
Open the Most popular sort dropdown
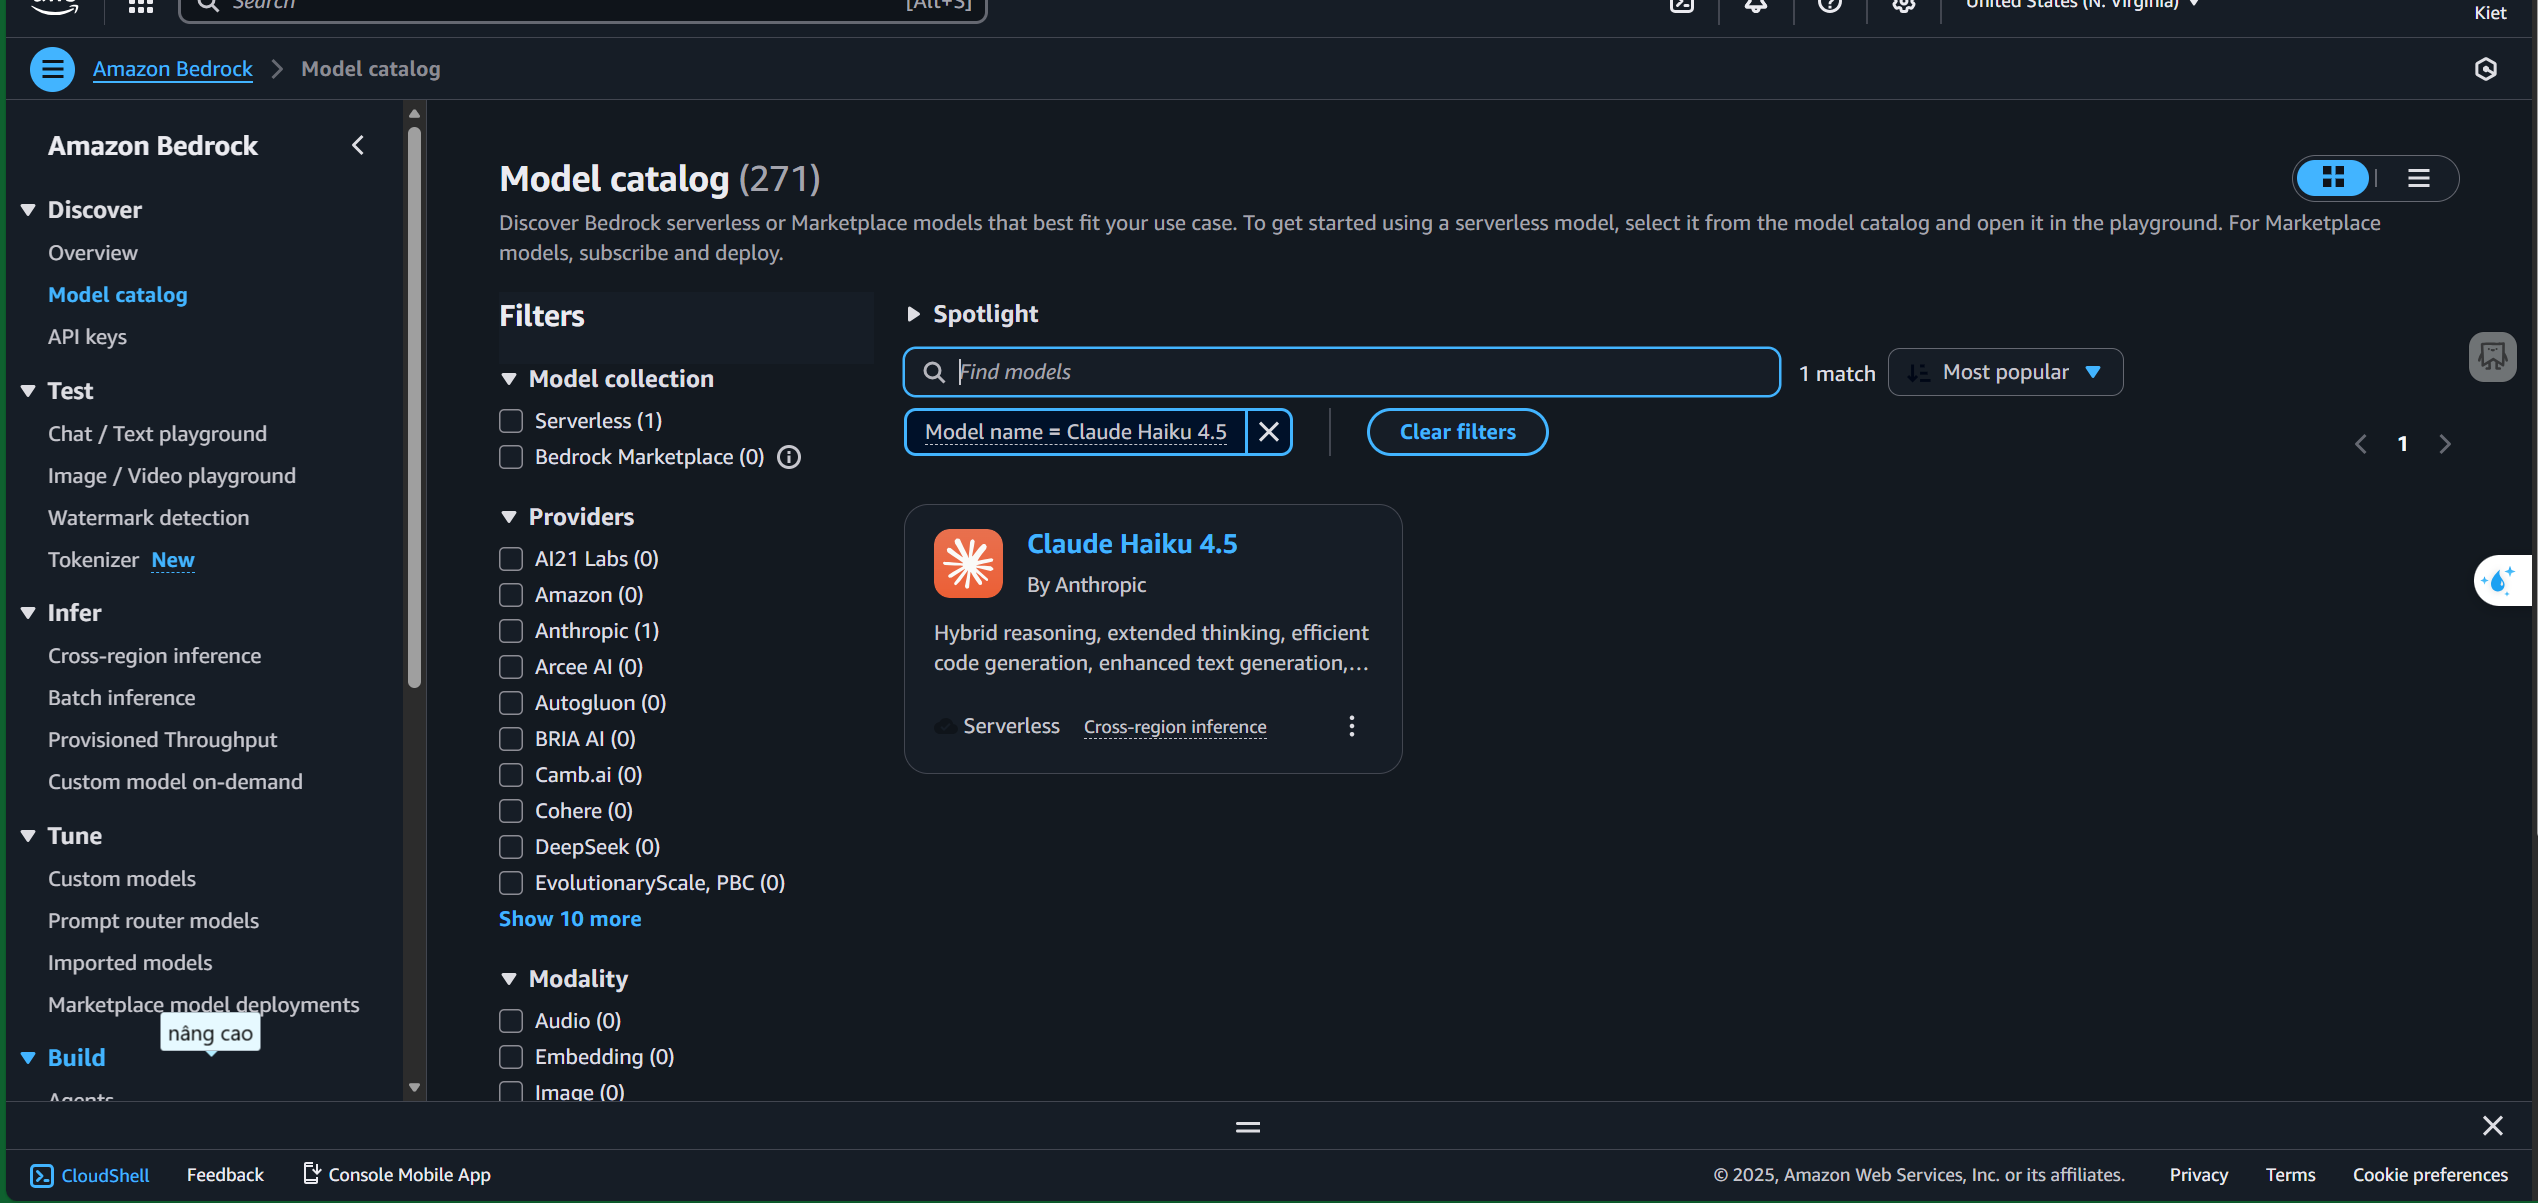2005,372
